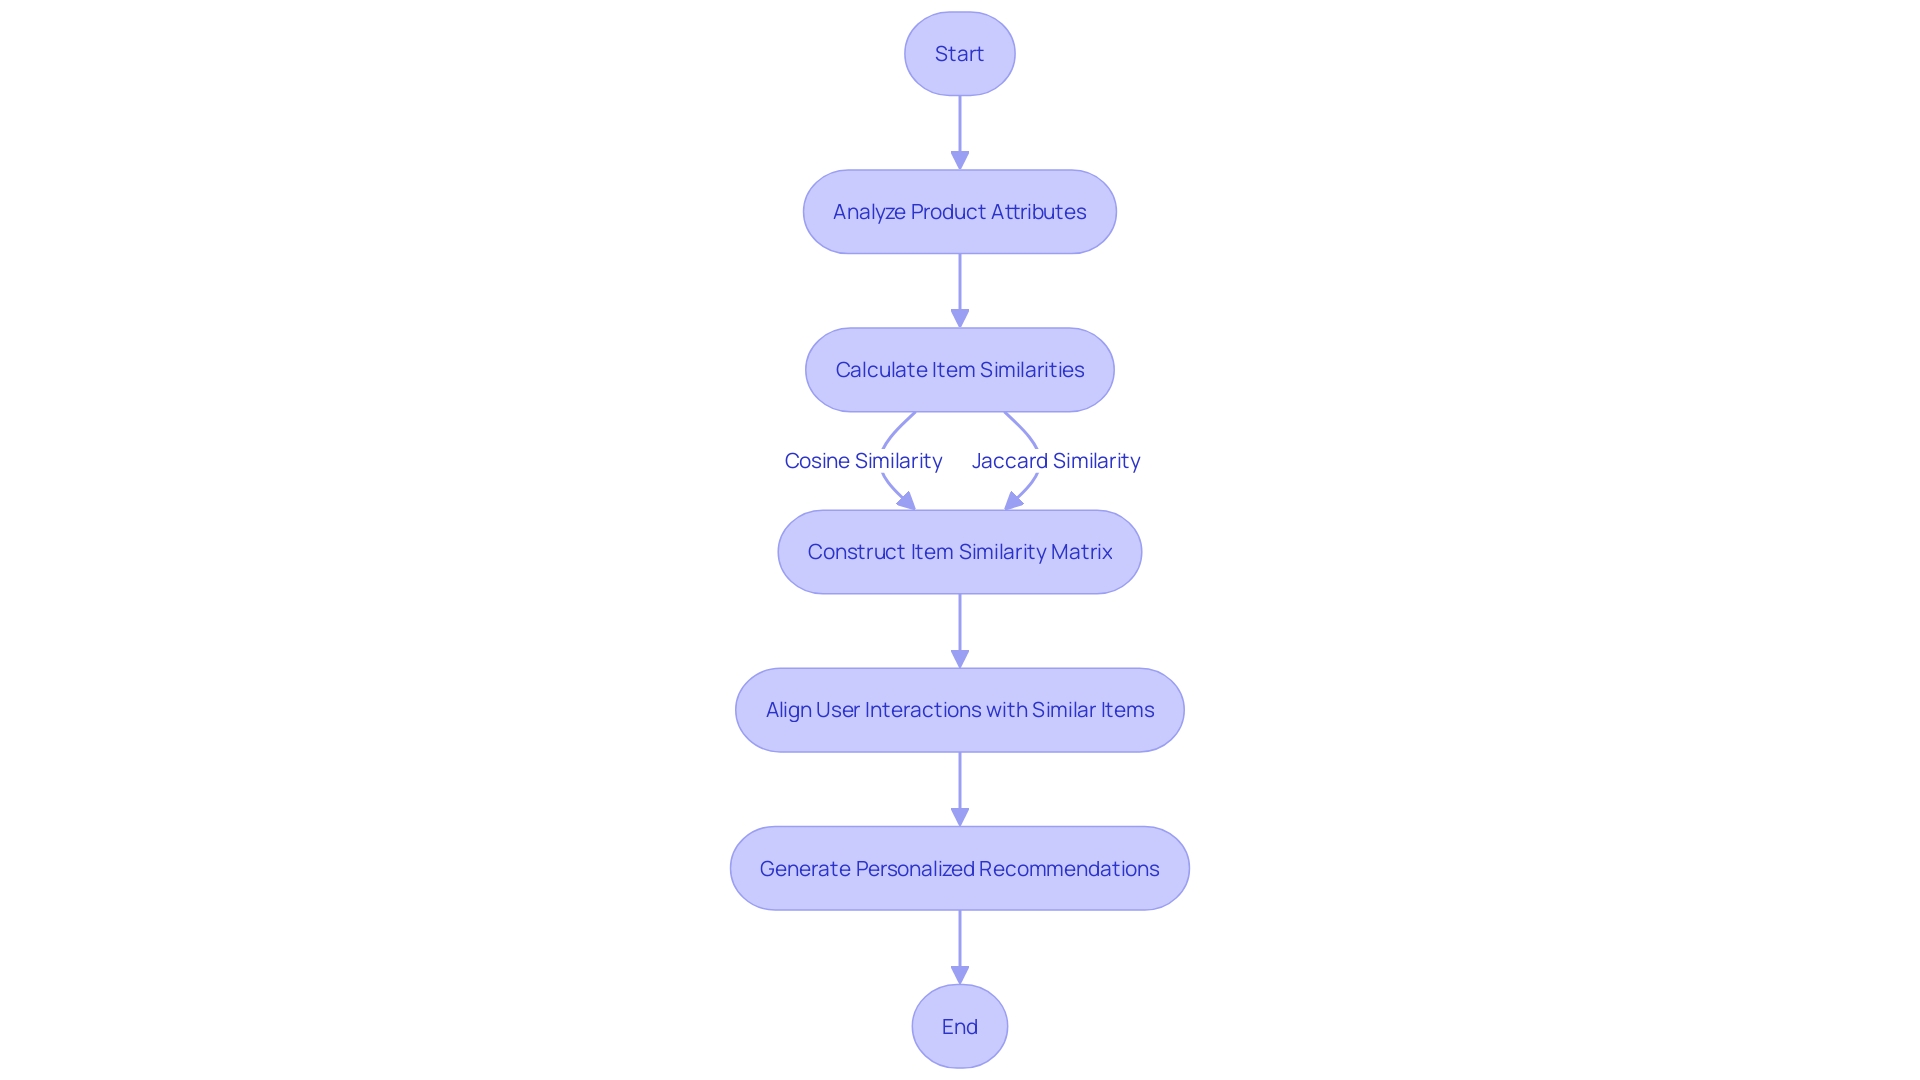Click the Generate Personalized Recommendations node
This screenshot has height=1080, width=1920.
pyautogui.click(x=960, y=868)
